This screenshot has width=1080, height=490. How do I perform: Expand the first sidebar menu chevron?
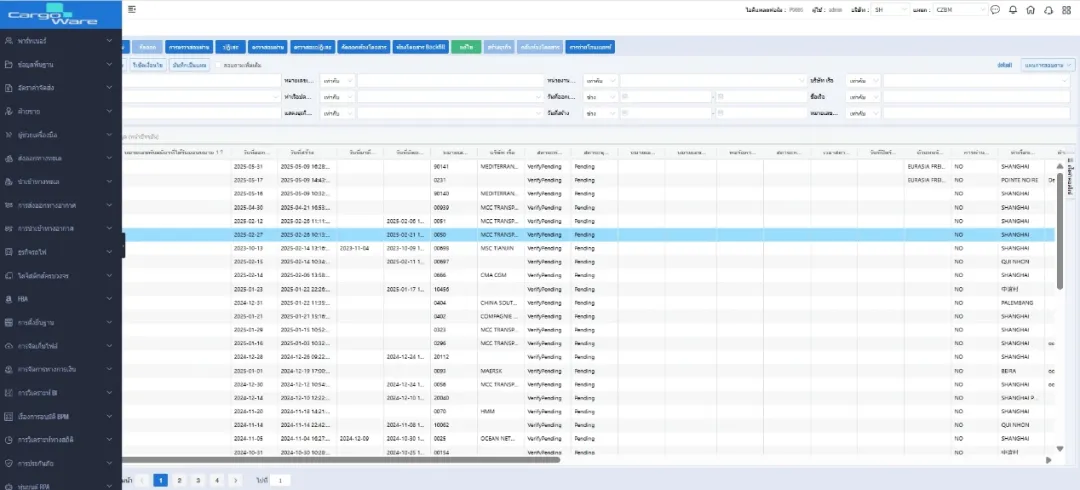tap(110, 41)
